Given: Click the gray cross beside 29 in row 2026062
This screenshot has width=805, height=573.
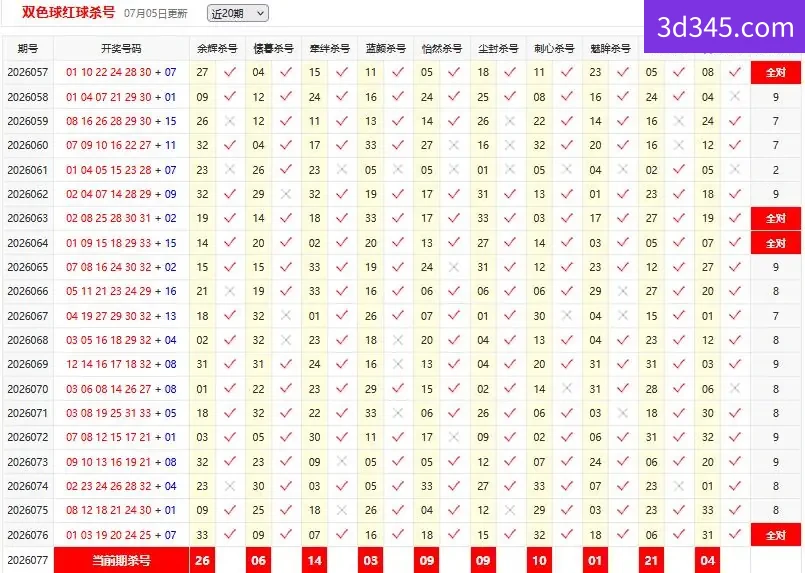Looking at the screenshot, I should 286,194.
